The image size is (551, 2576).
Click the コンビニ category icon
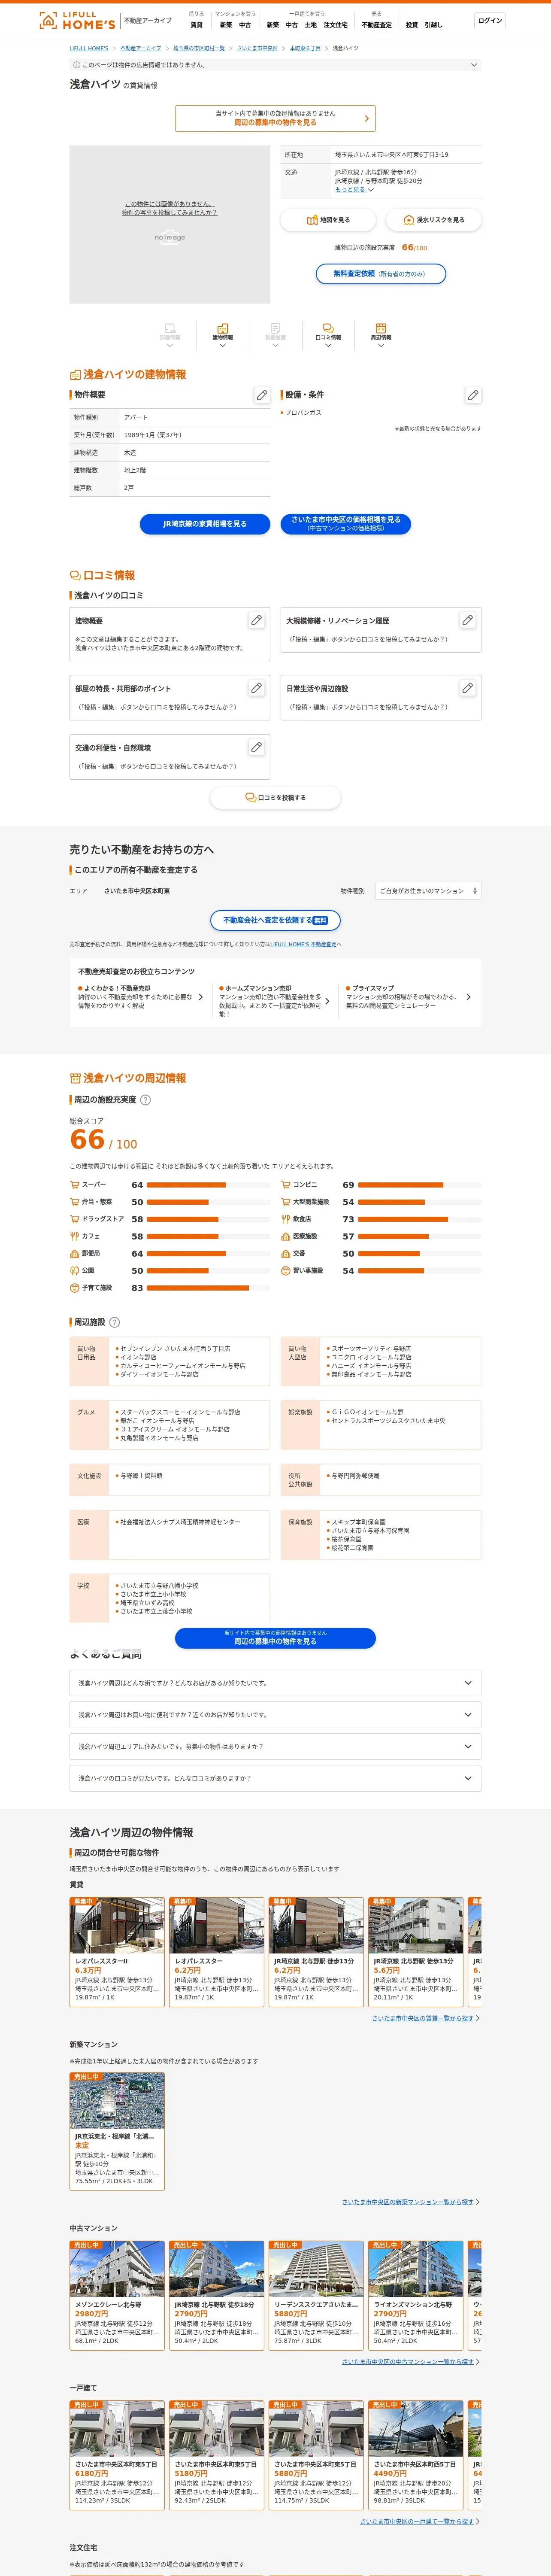coord(285,1185)
